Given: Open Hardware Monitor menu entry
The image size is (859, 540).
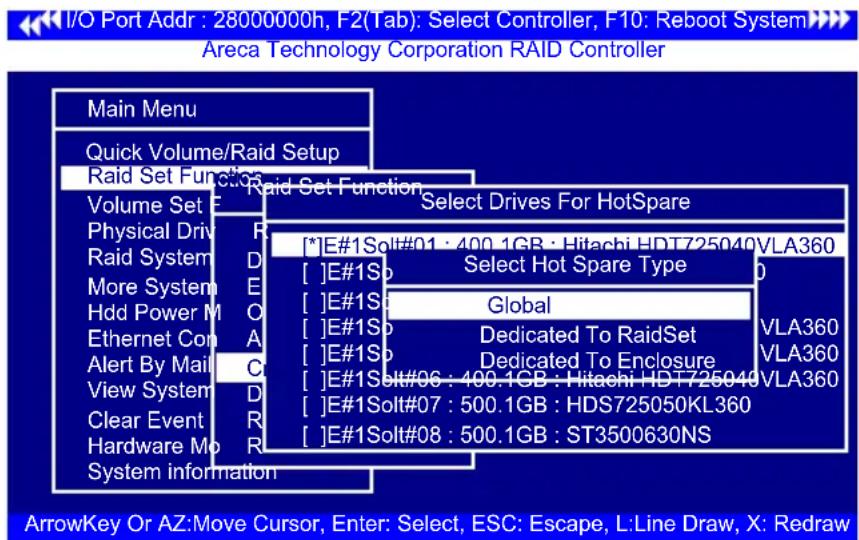Looking at the screenshot, I should pyautogui.click(x=153, y=446).
